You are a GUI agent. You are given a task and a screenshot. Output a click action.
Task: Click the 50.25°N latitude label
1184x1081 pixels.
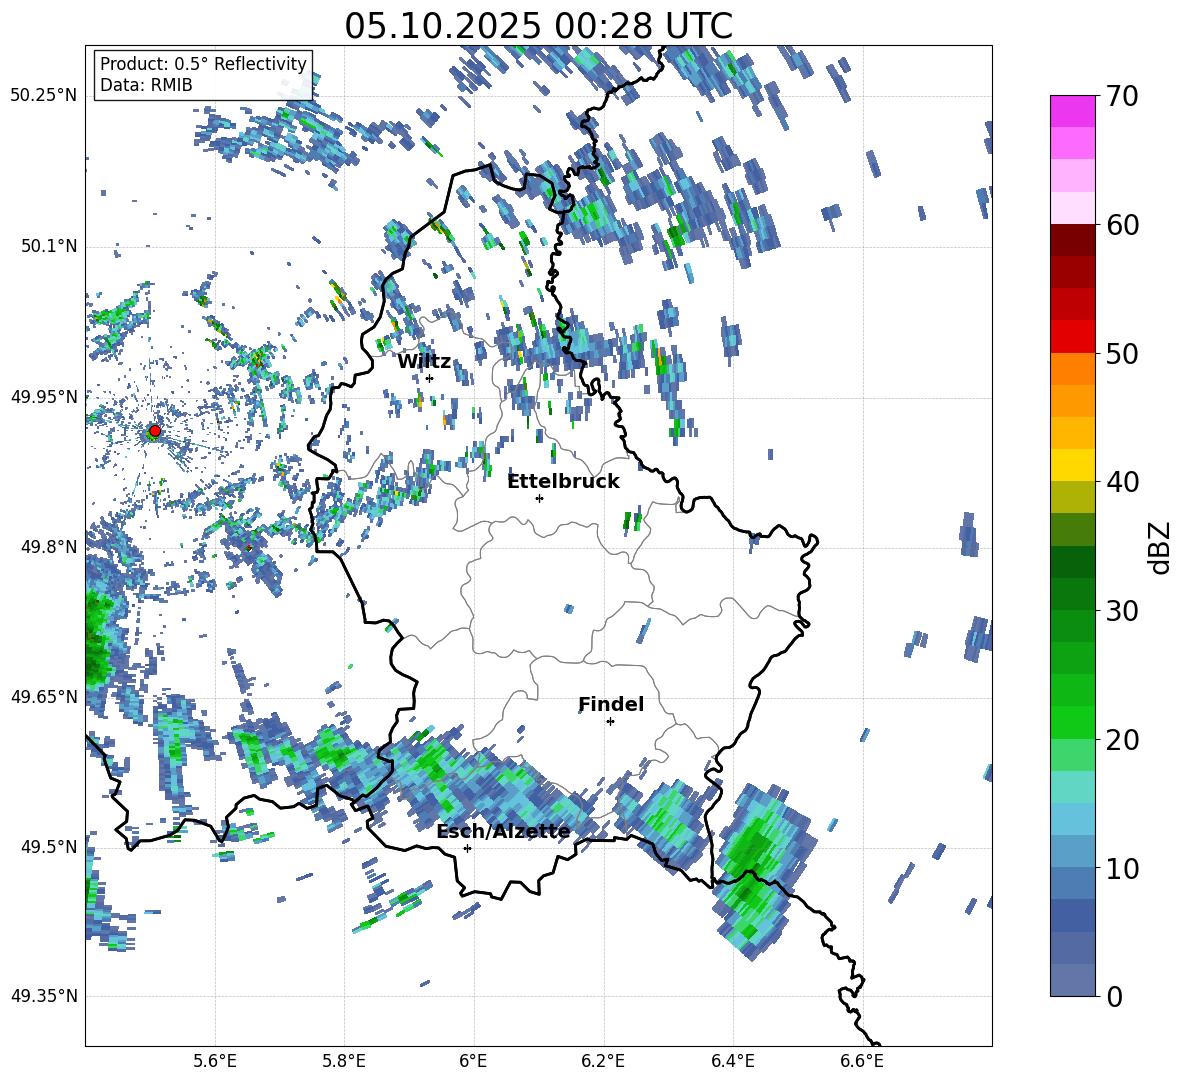pos(44,96)
